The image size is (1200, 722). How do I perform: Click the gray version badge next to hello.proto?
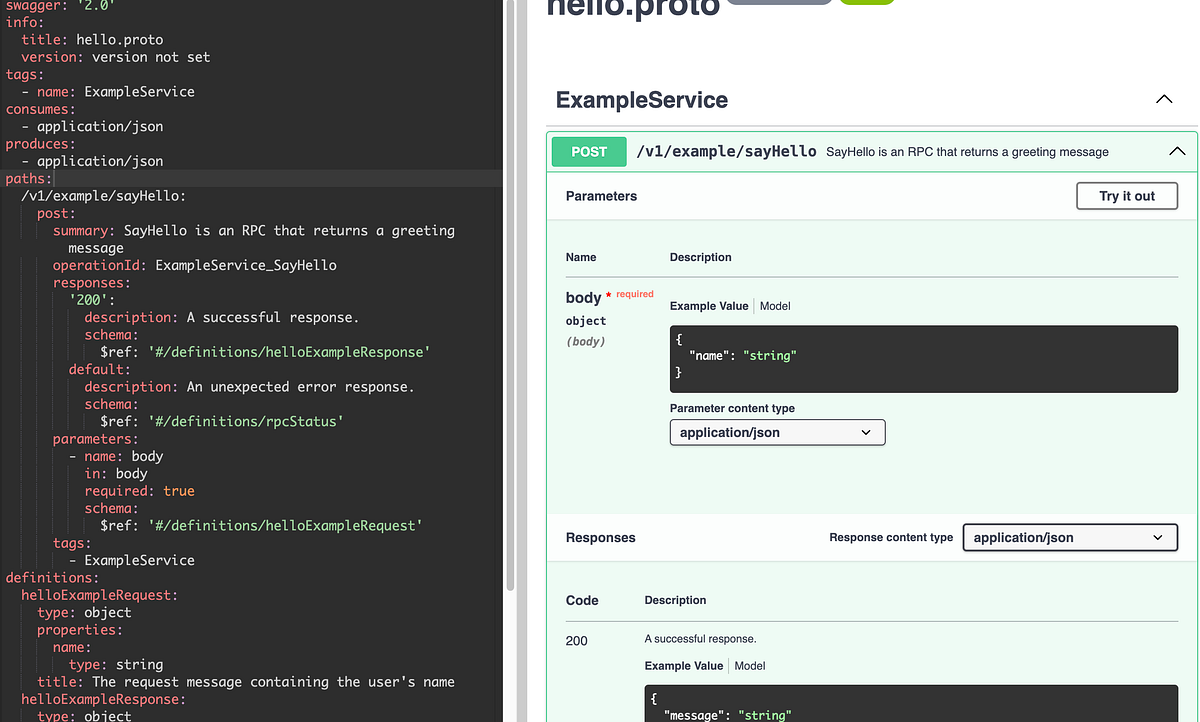(x=780, y=4)
